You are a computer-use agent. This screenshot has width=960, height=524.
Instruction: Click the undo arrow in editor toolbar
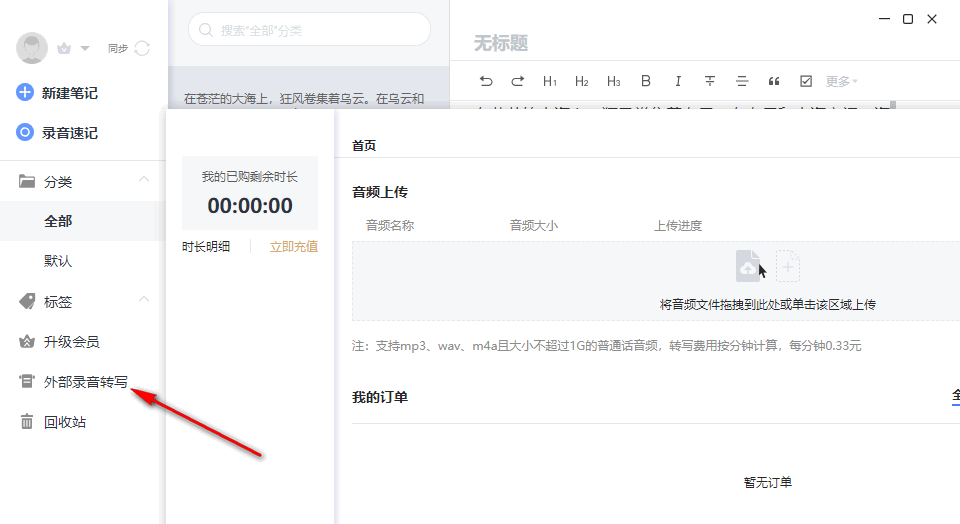(486, 81)
